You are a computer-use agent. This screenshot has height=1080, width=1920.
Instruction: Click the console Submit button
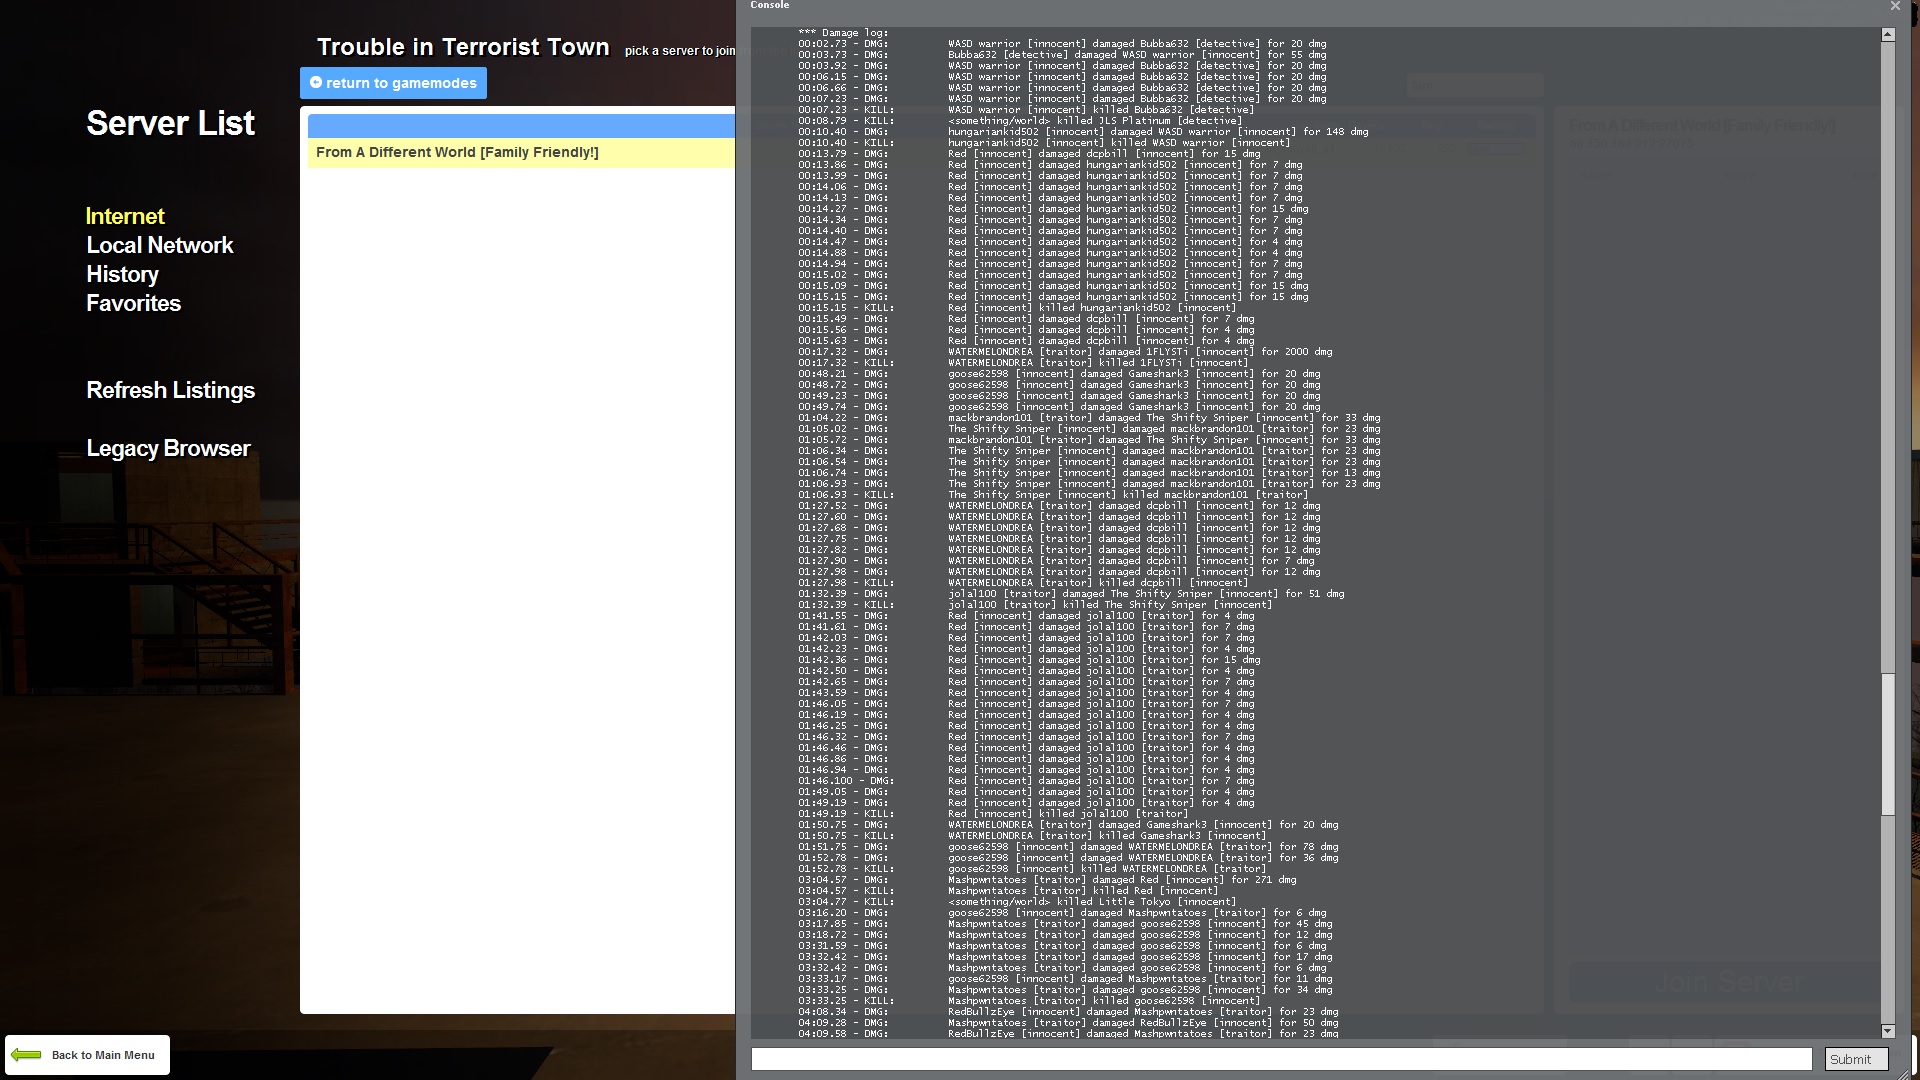pos(1856,1059)
